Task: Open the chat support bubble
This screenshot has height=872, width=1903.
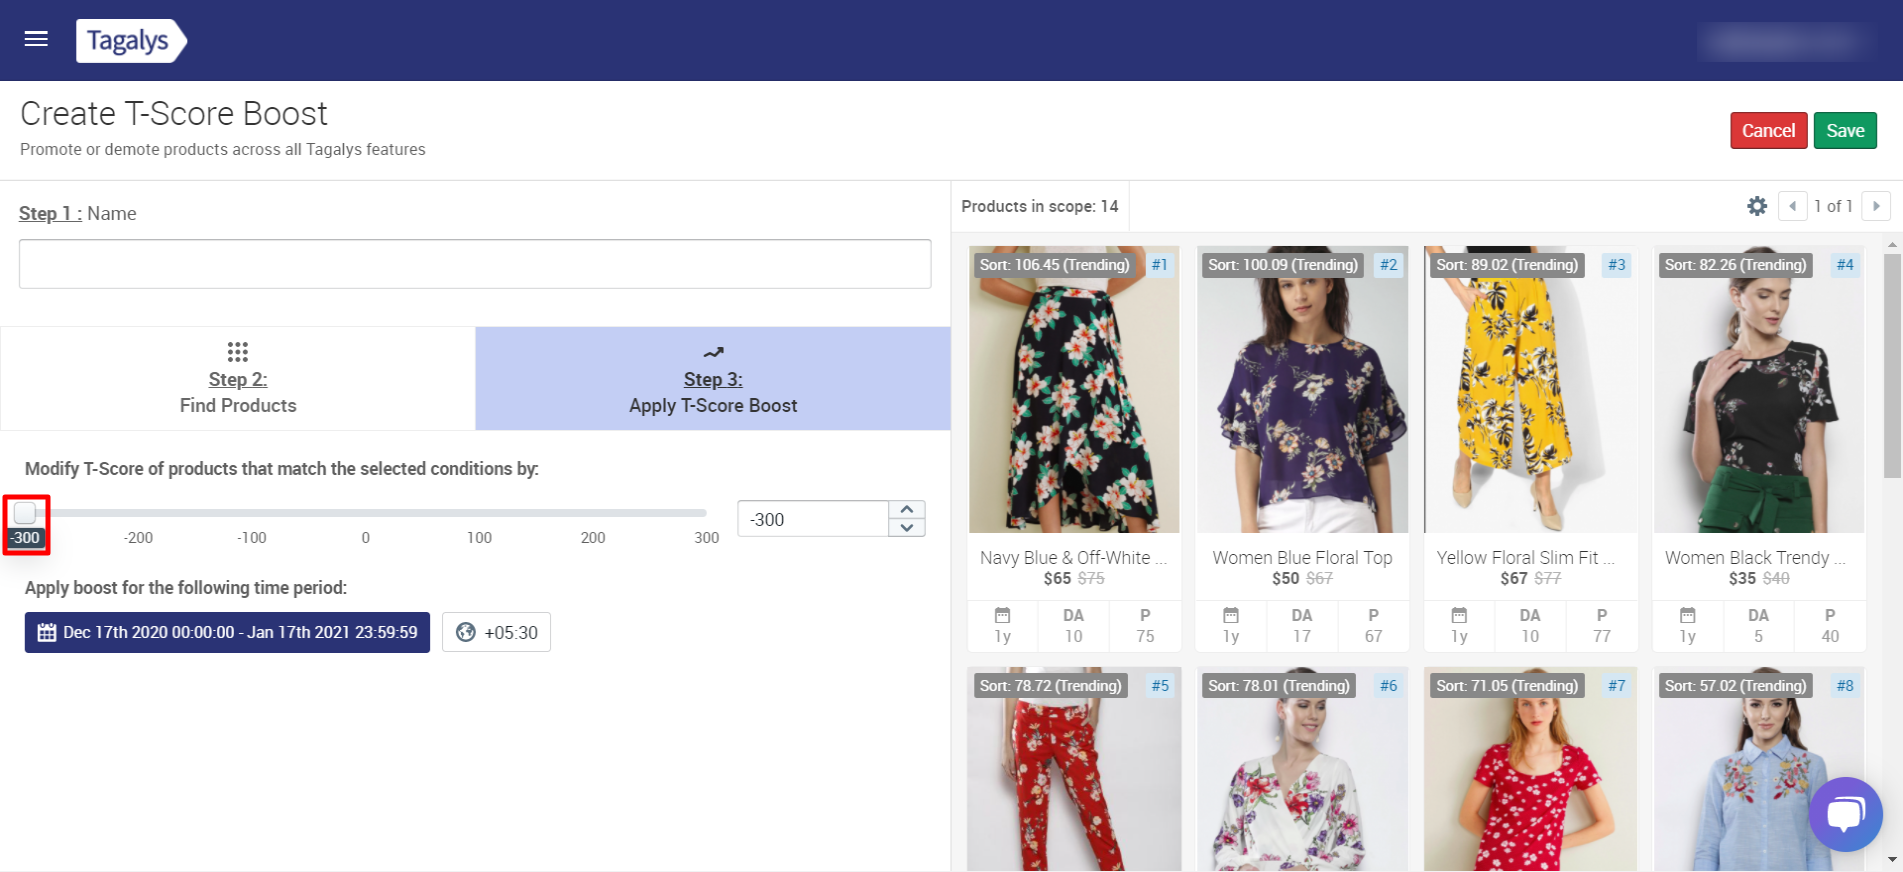Action: [1845, 814]
